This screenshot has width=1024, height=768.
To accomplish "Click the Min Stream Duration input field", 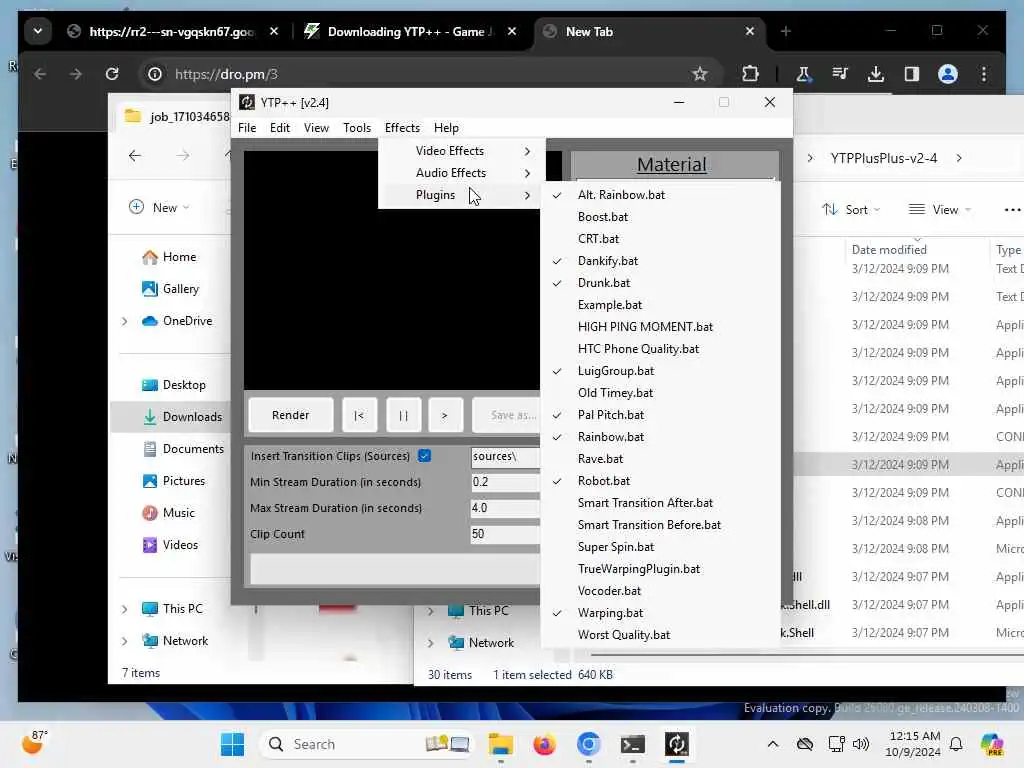I will tap(505, 482).
